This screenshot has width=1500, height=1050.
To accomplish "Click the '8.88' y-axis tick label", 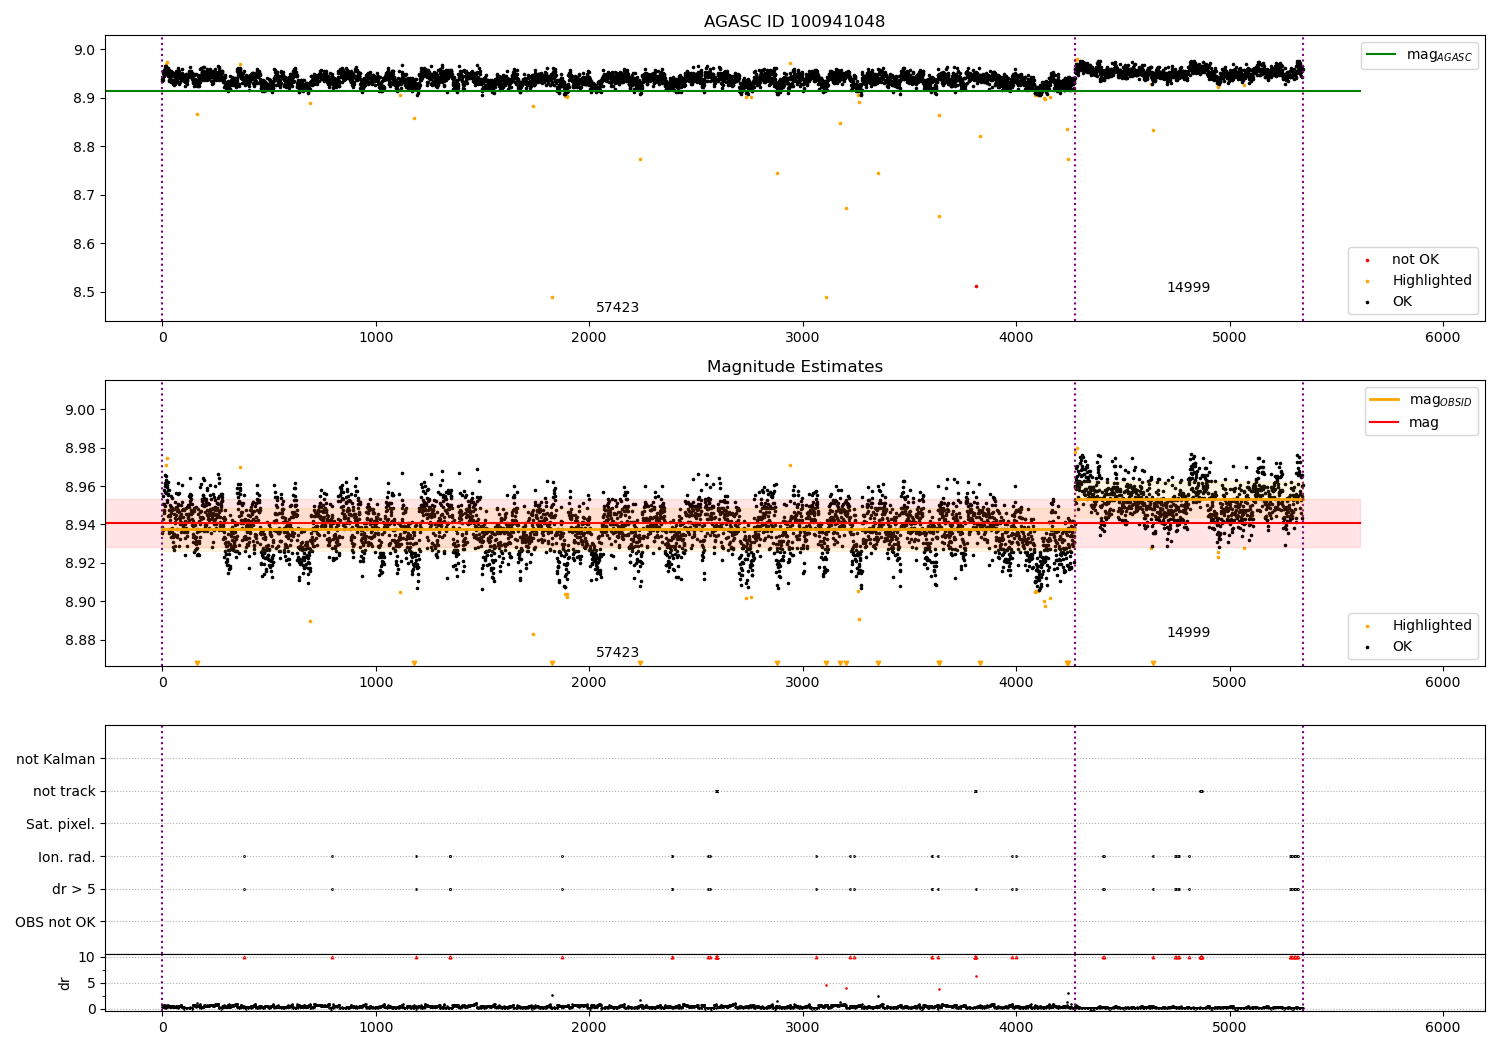I will point(79,641).
